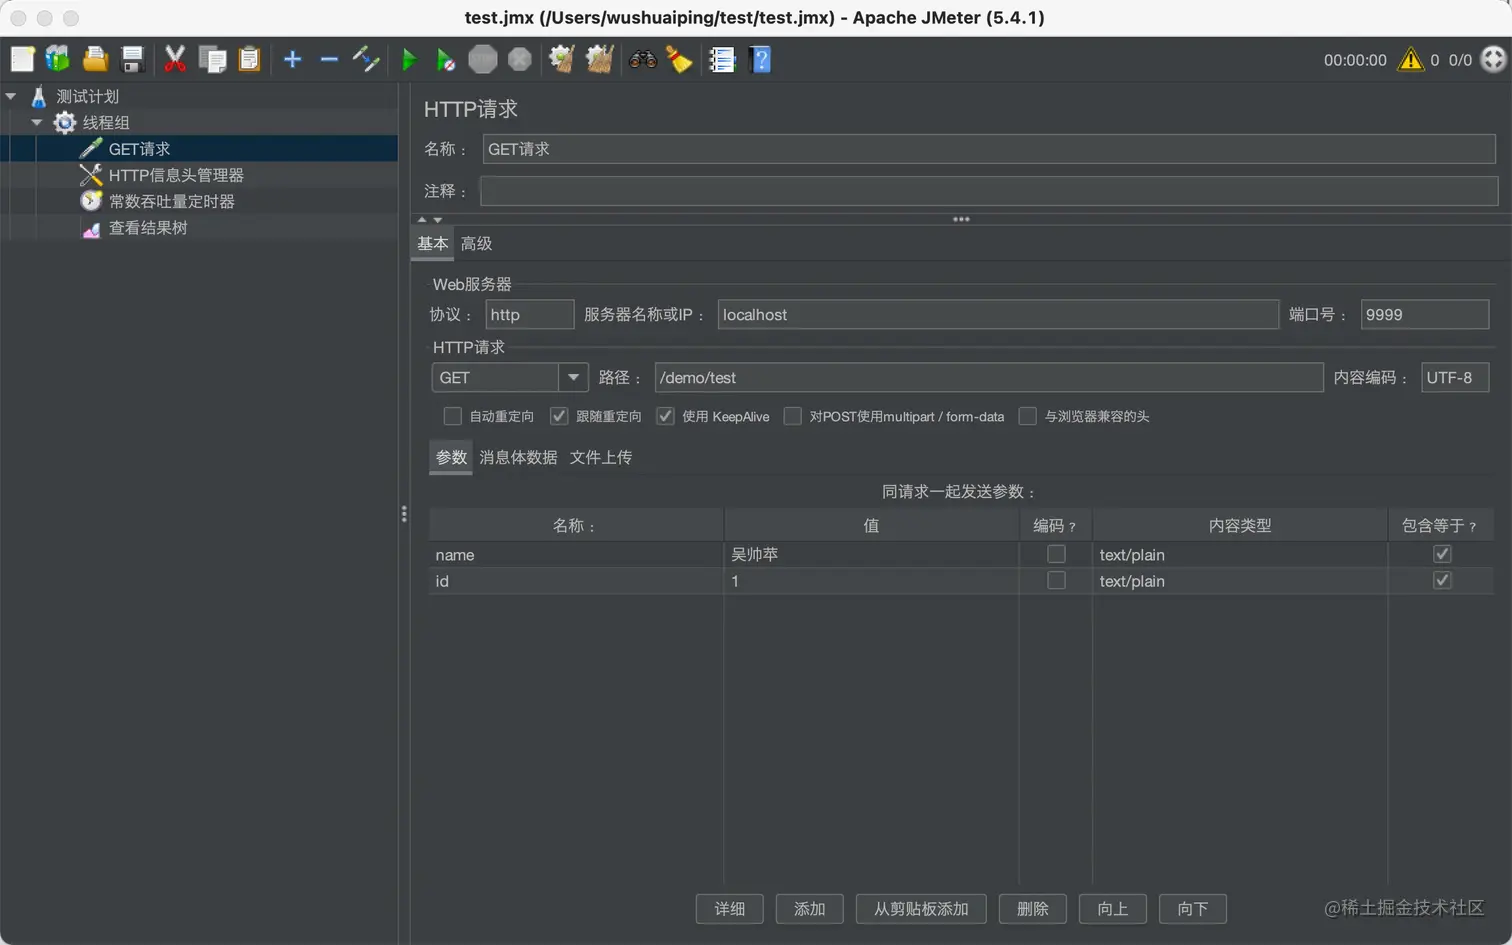Screen dimensions: 1512x945
Task: Switch to the 参数 tab
Action: point(451,457)
